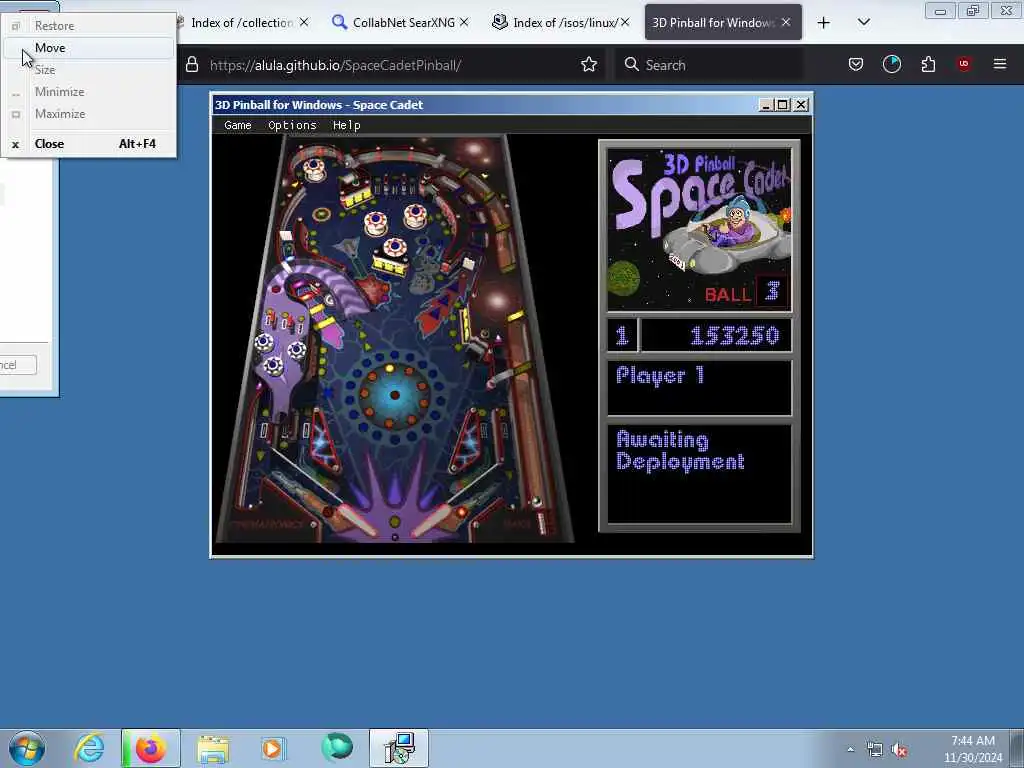Click the Firefox Search box
The image size is (1024, 768).
click(709, 65)
